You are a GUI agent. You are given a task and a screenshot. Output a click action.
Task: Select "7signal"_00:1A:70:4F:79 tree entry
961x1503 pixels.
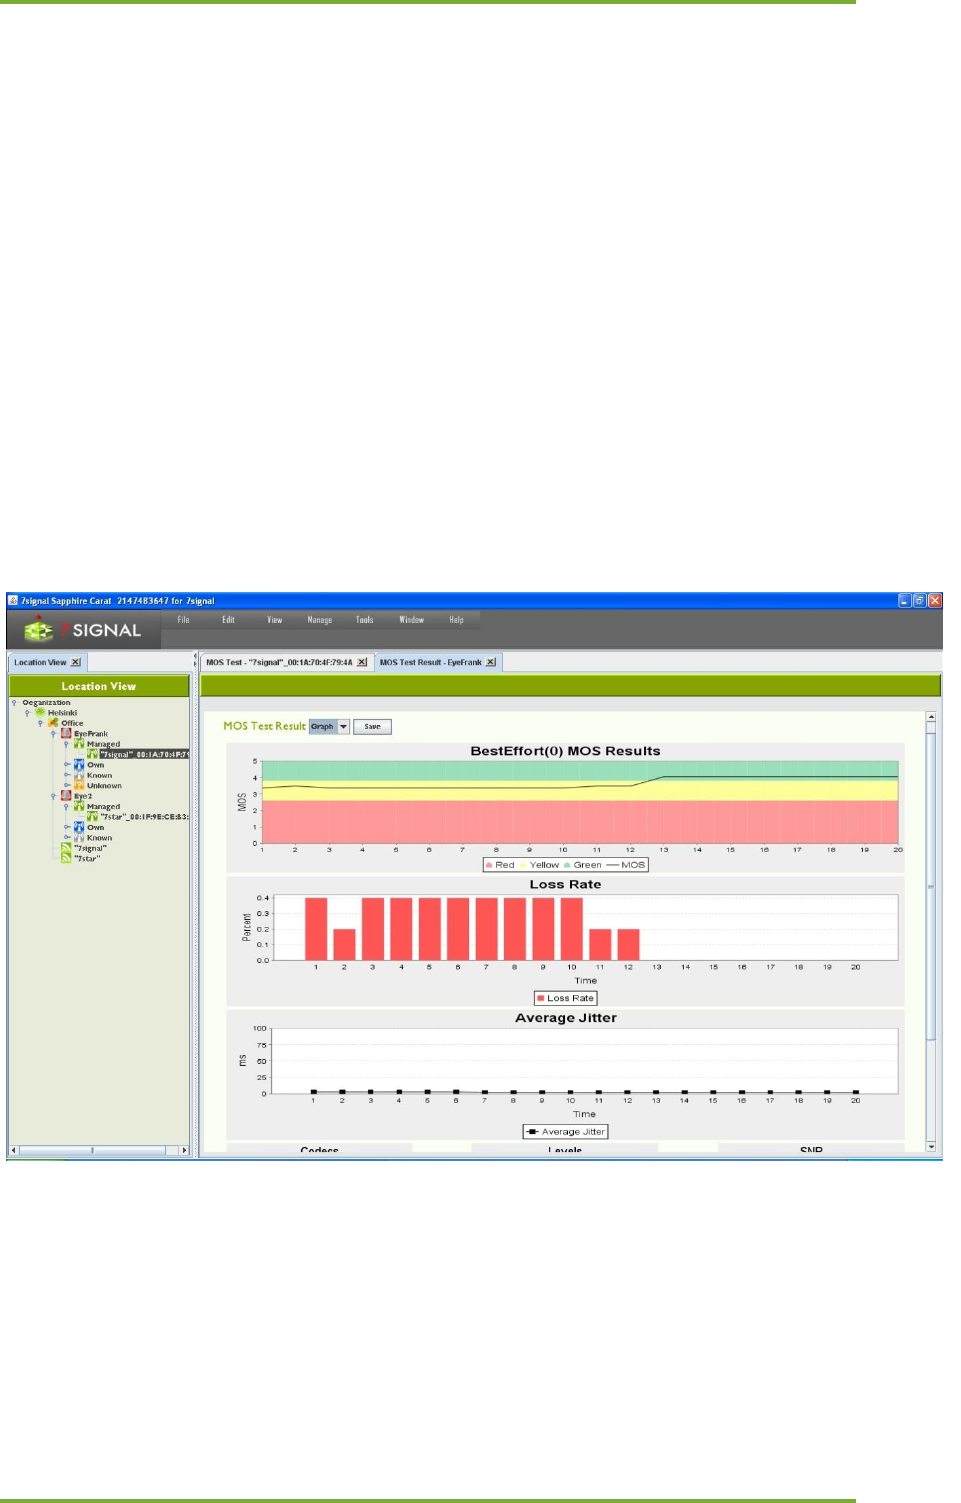(144, 754)
